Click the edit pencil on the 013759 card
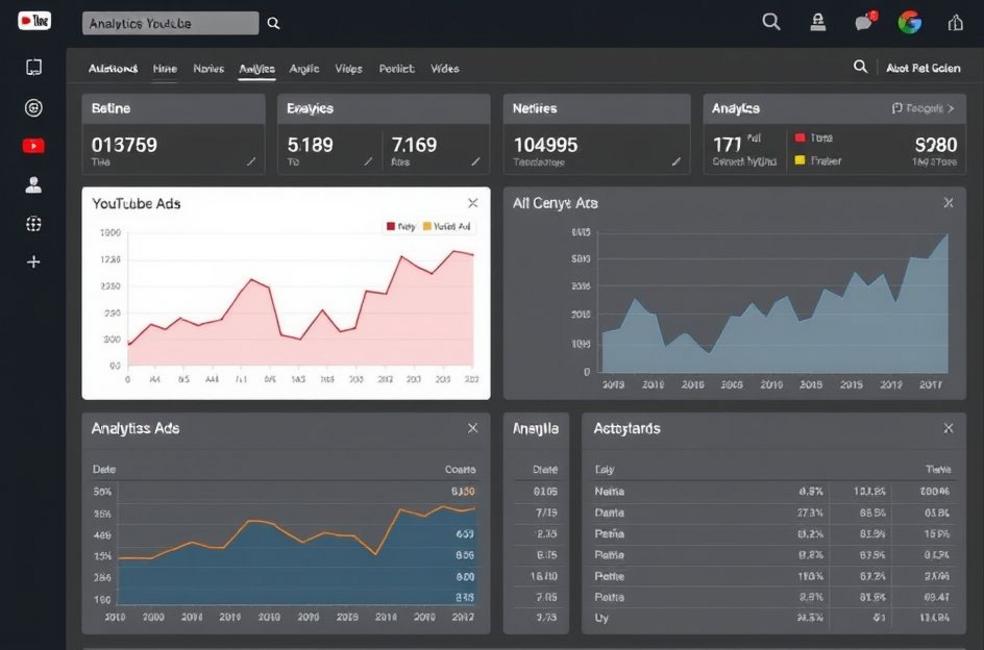The width and height of the screenshot is (984, 650). tap(251, 161)
